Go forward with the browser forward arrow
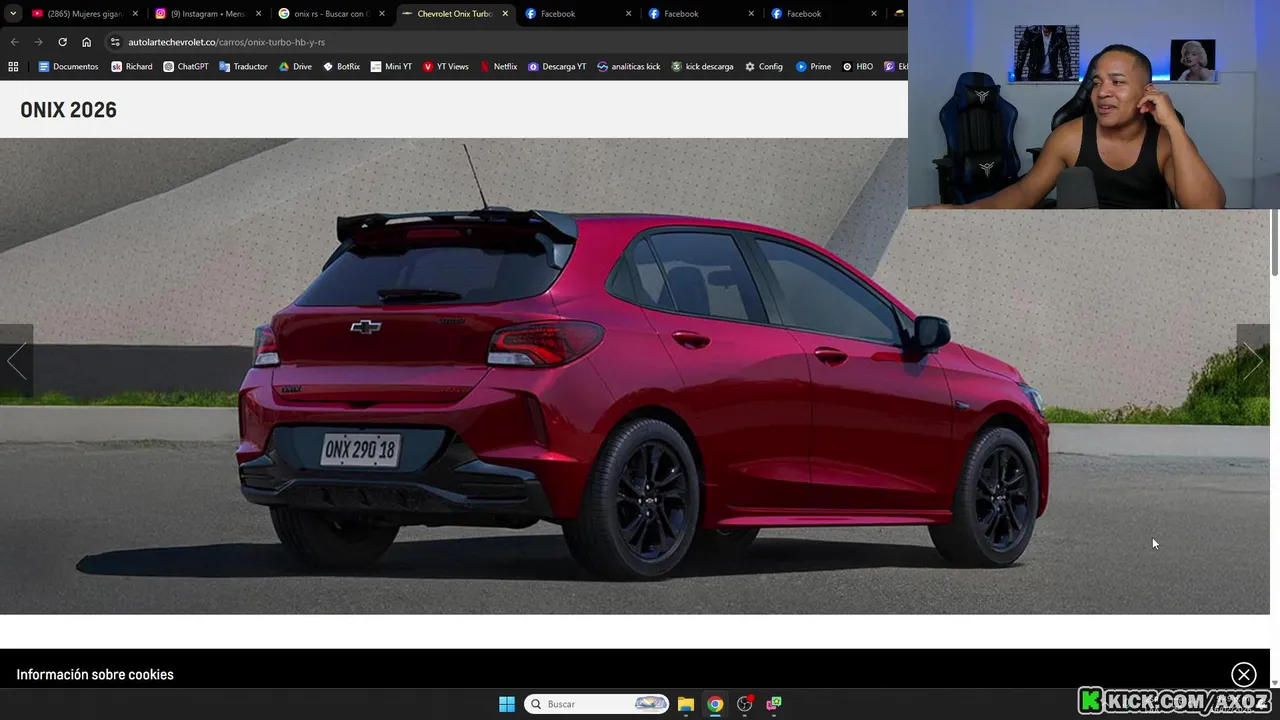1280x720 pixels. coord(38,42)
